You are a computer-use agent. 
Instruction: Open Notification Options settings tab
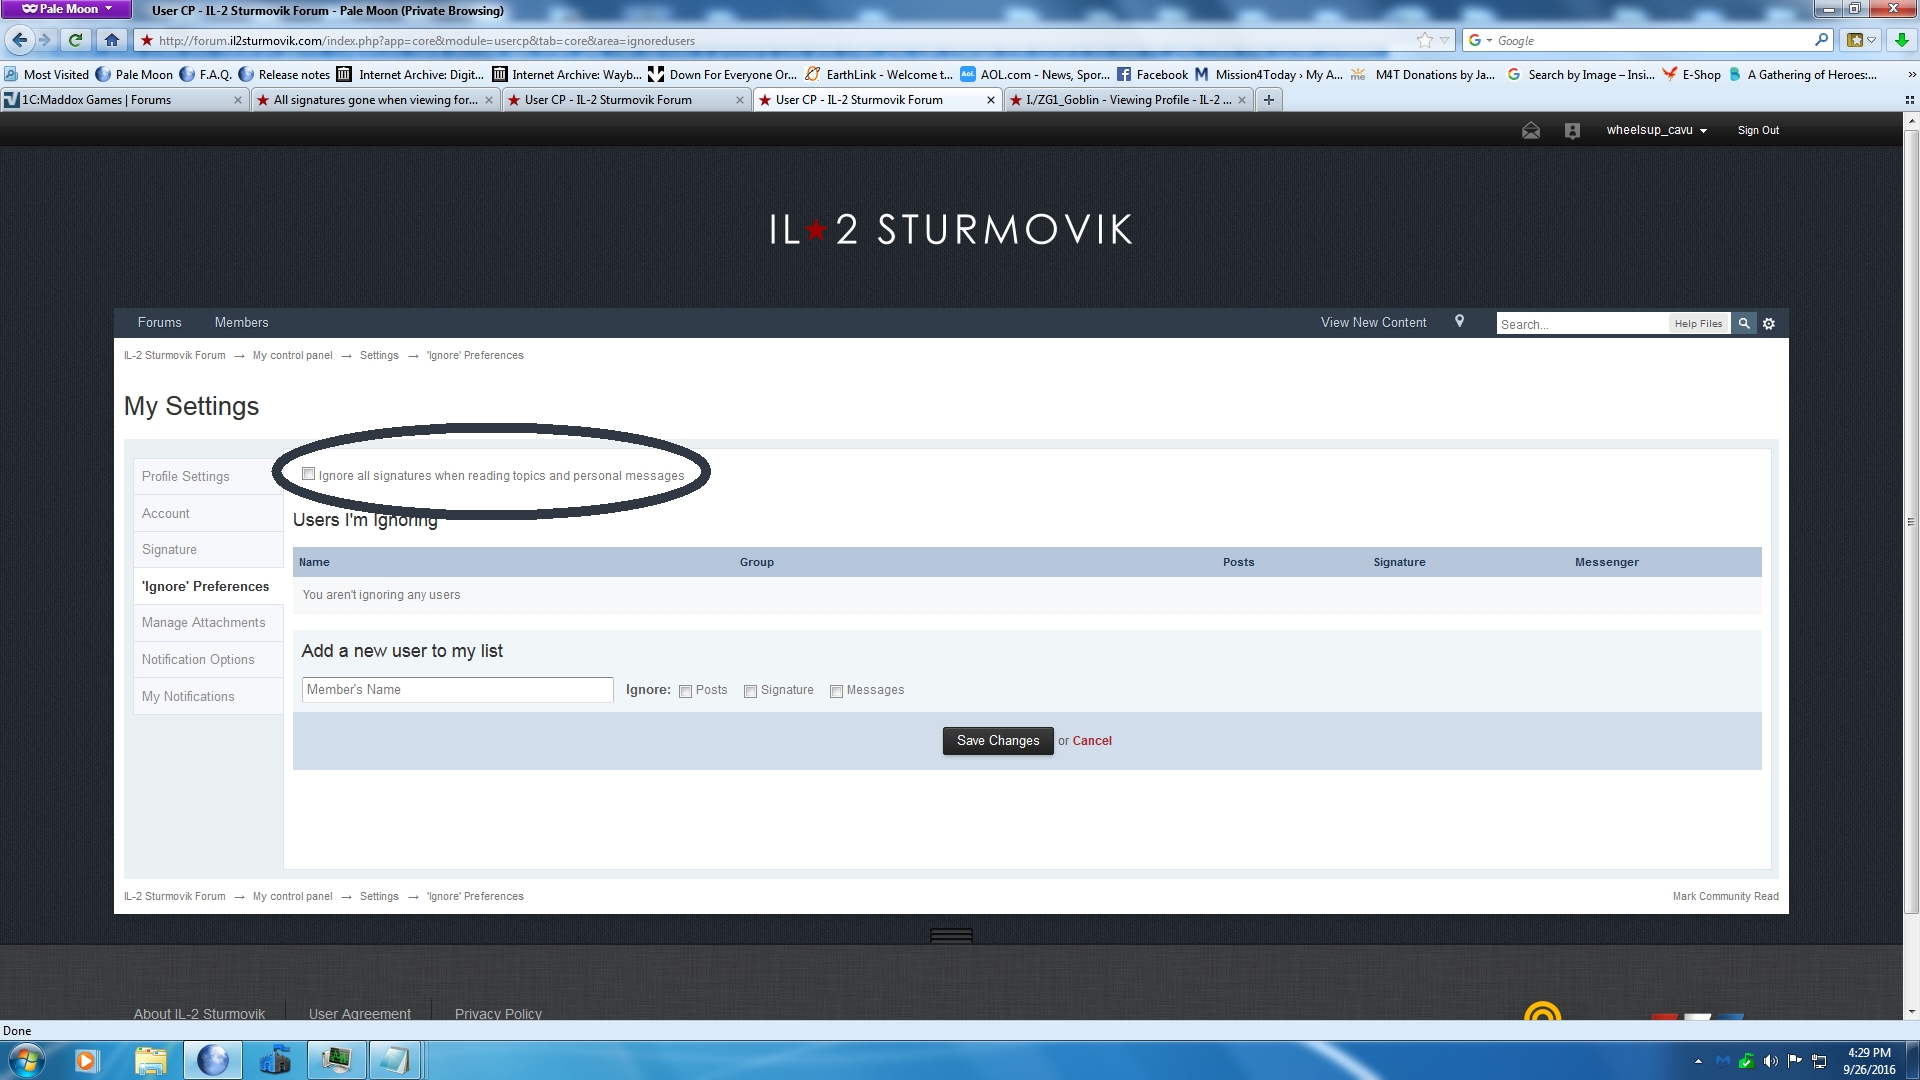click(x=198, y=660)
